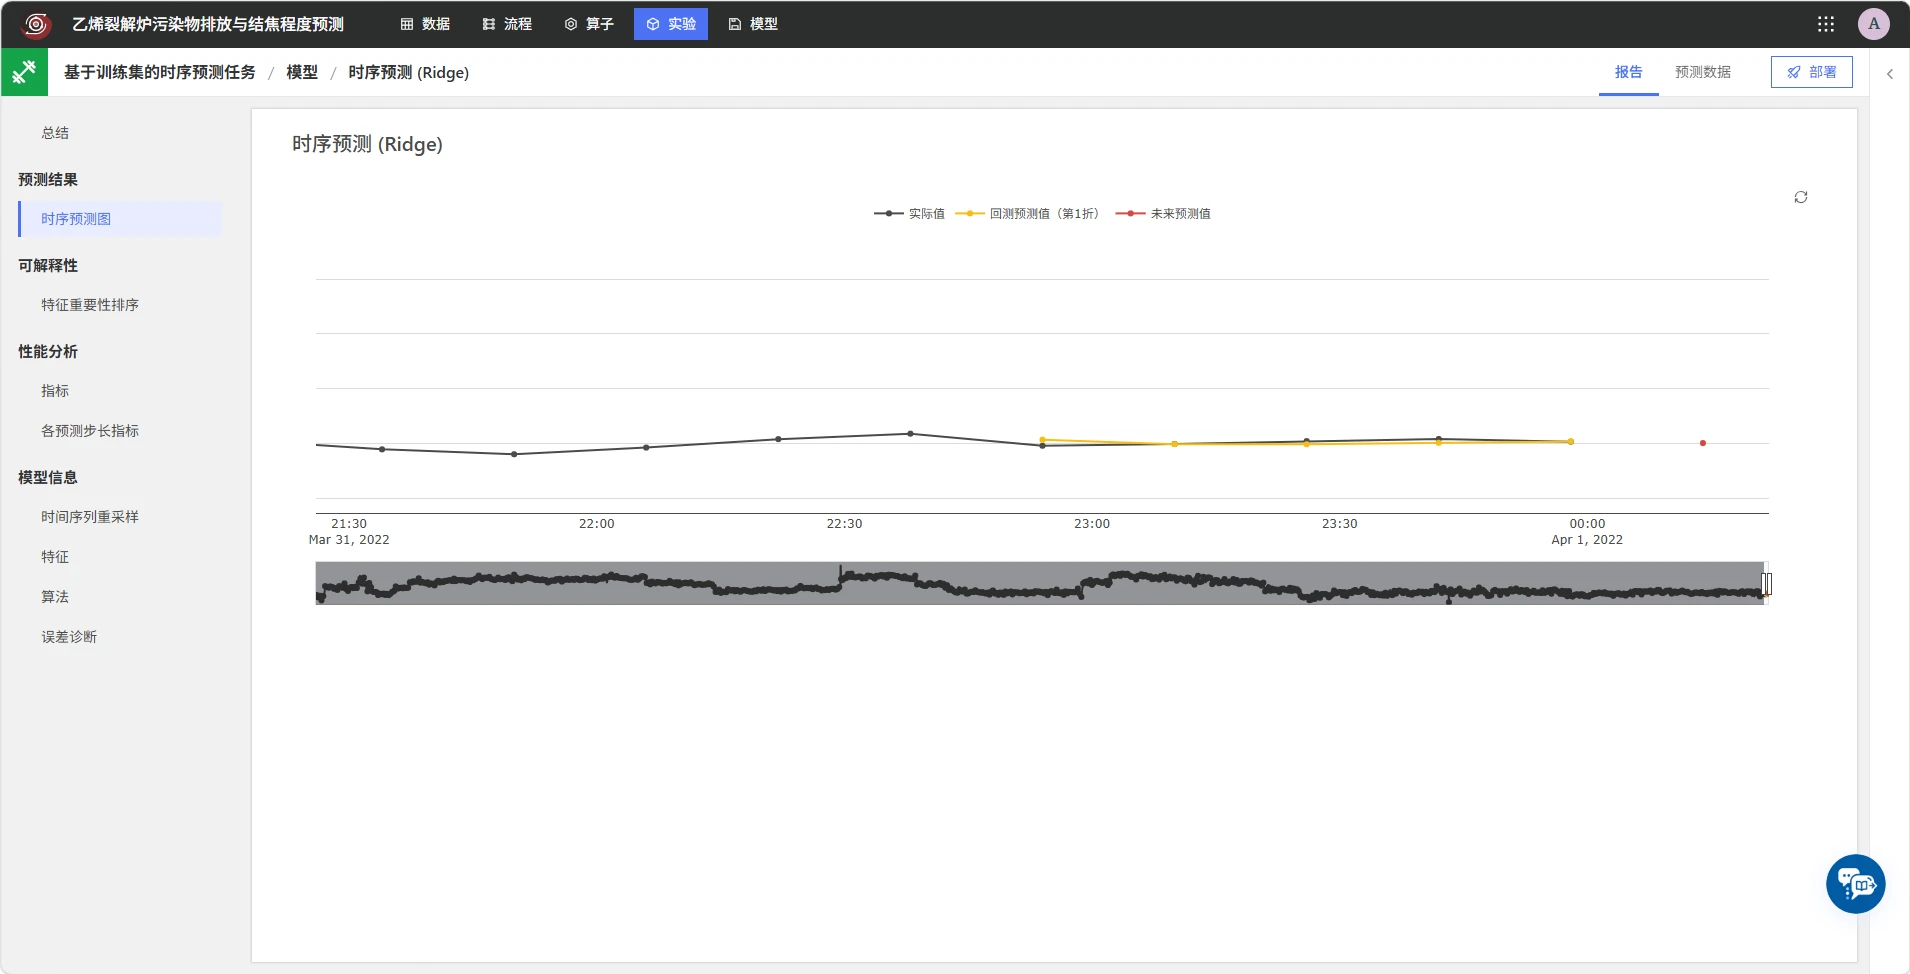
Task: Open the 数据 menu
Action: pos(425,24)
